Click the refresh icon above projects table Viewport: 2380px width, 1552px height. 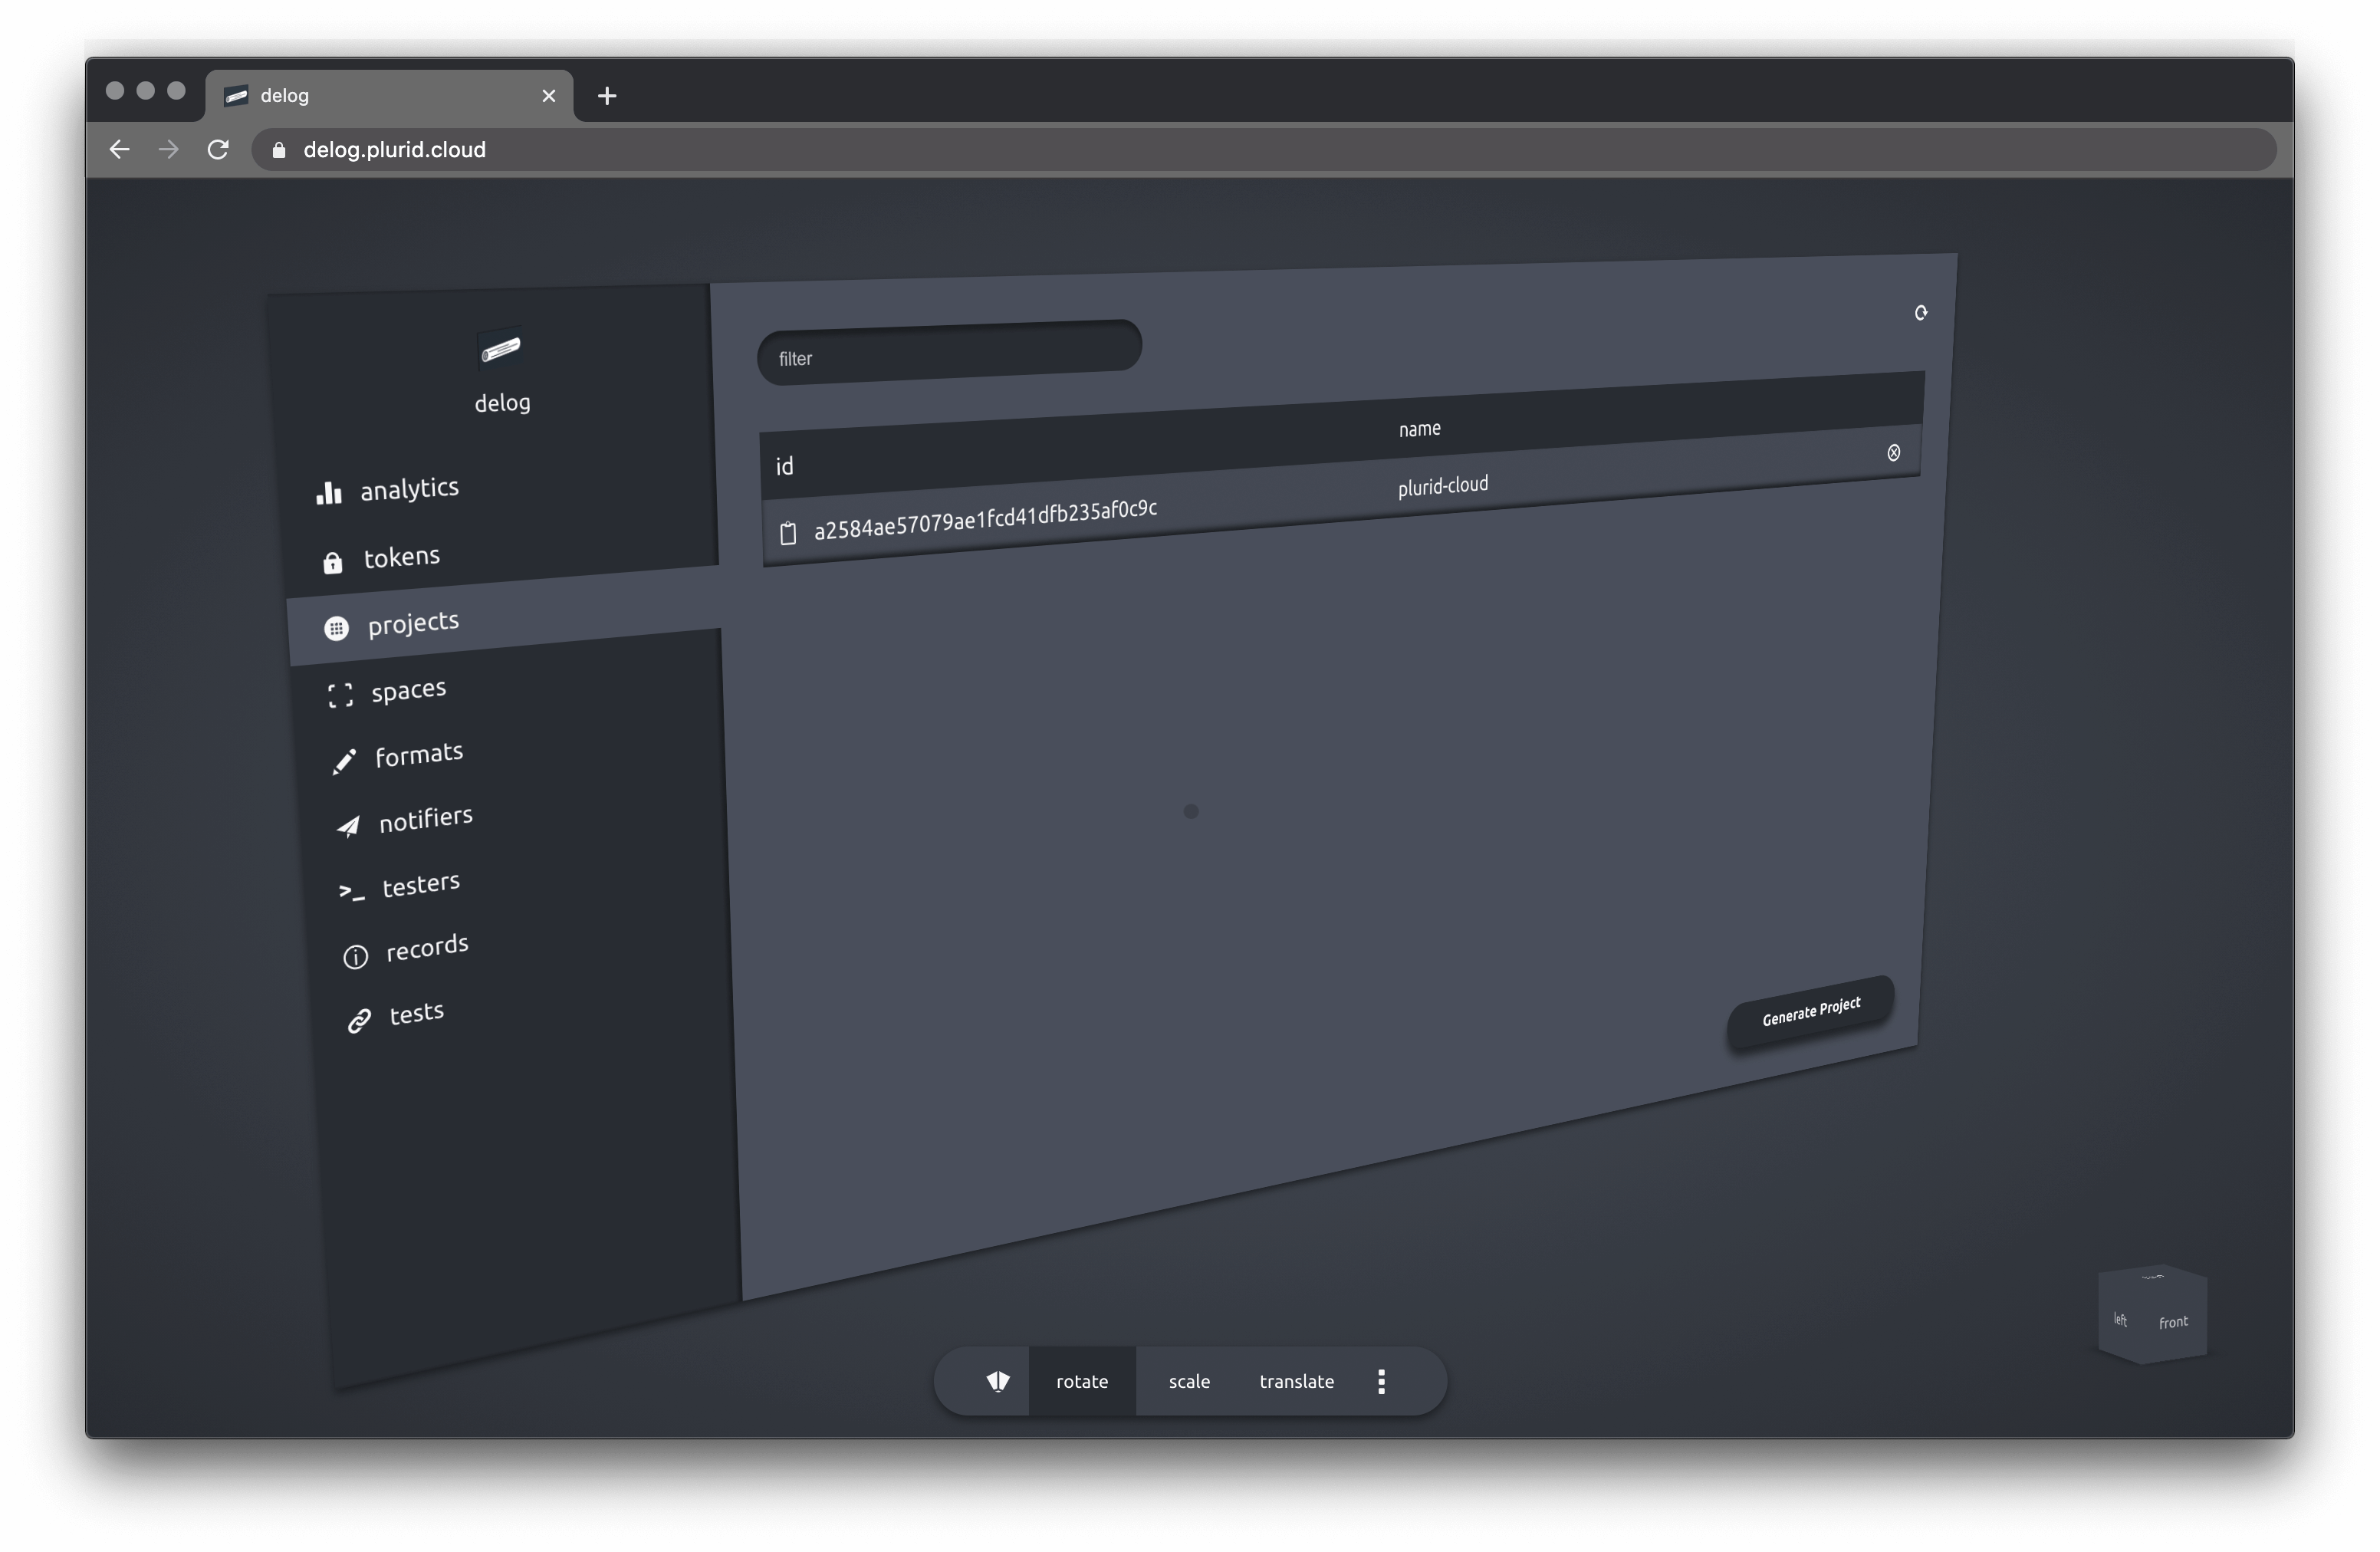(x=1920, y=313)
